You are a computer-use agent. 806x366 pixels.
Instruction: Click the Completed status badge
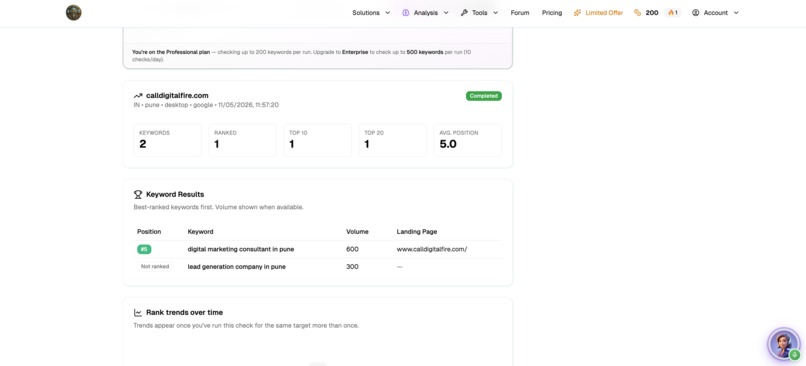coord(484,96)
